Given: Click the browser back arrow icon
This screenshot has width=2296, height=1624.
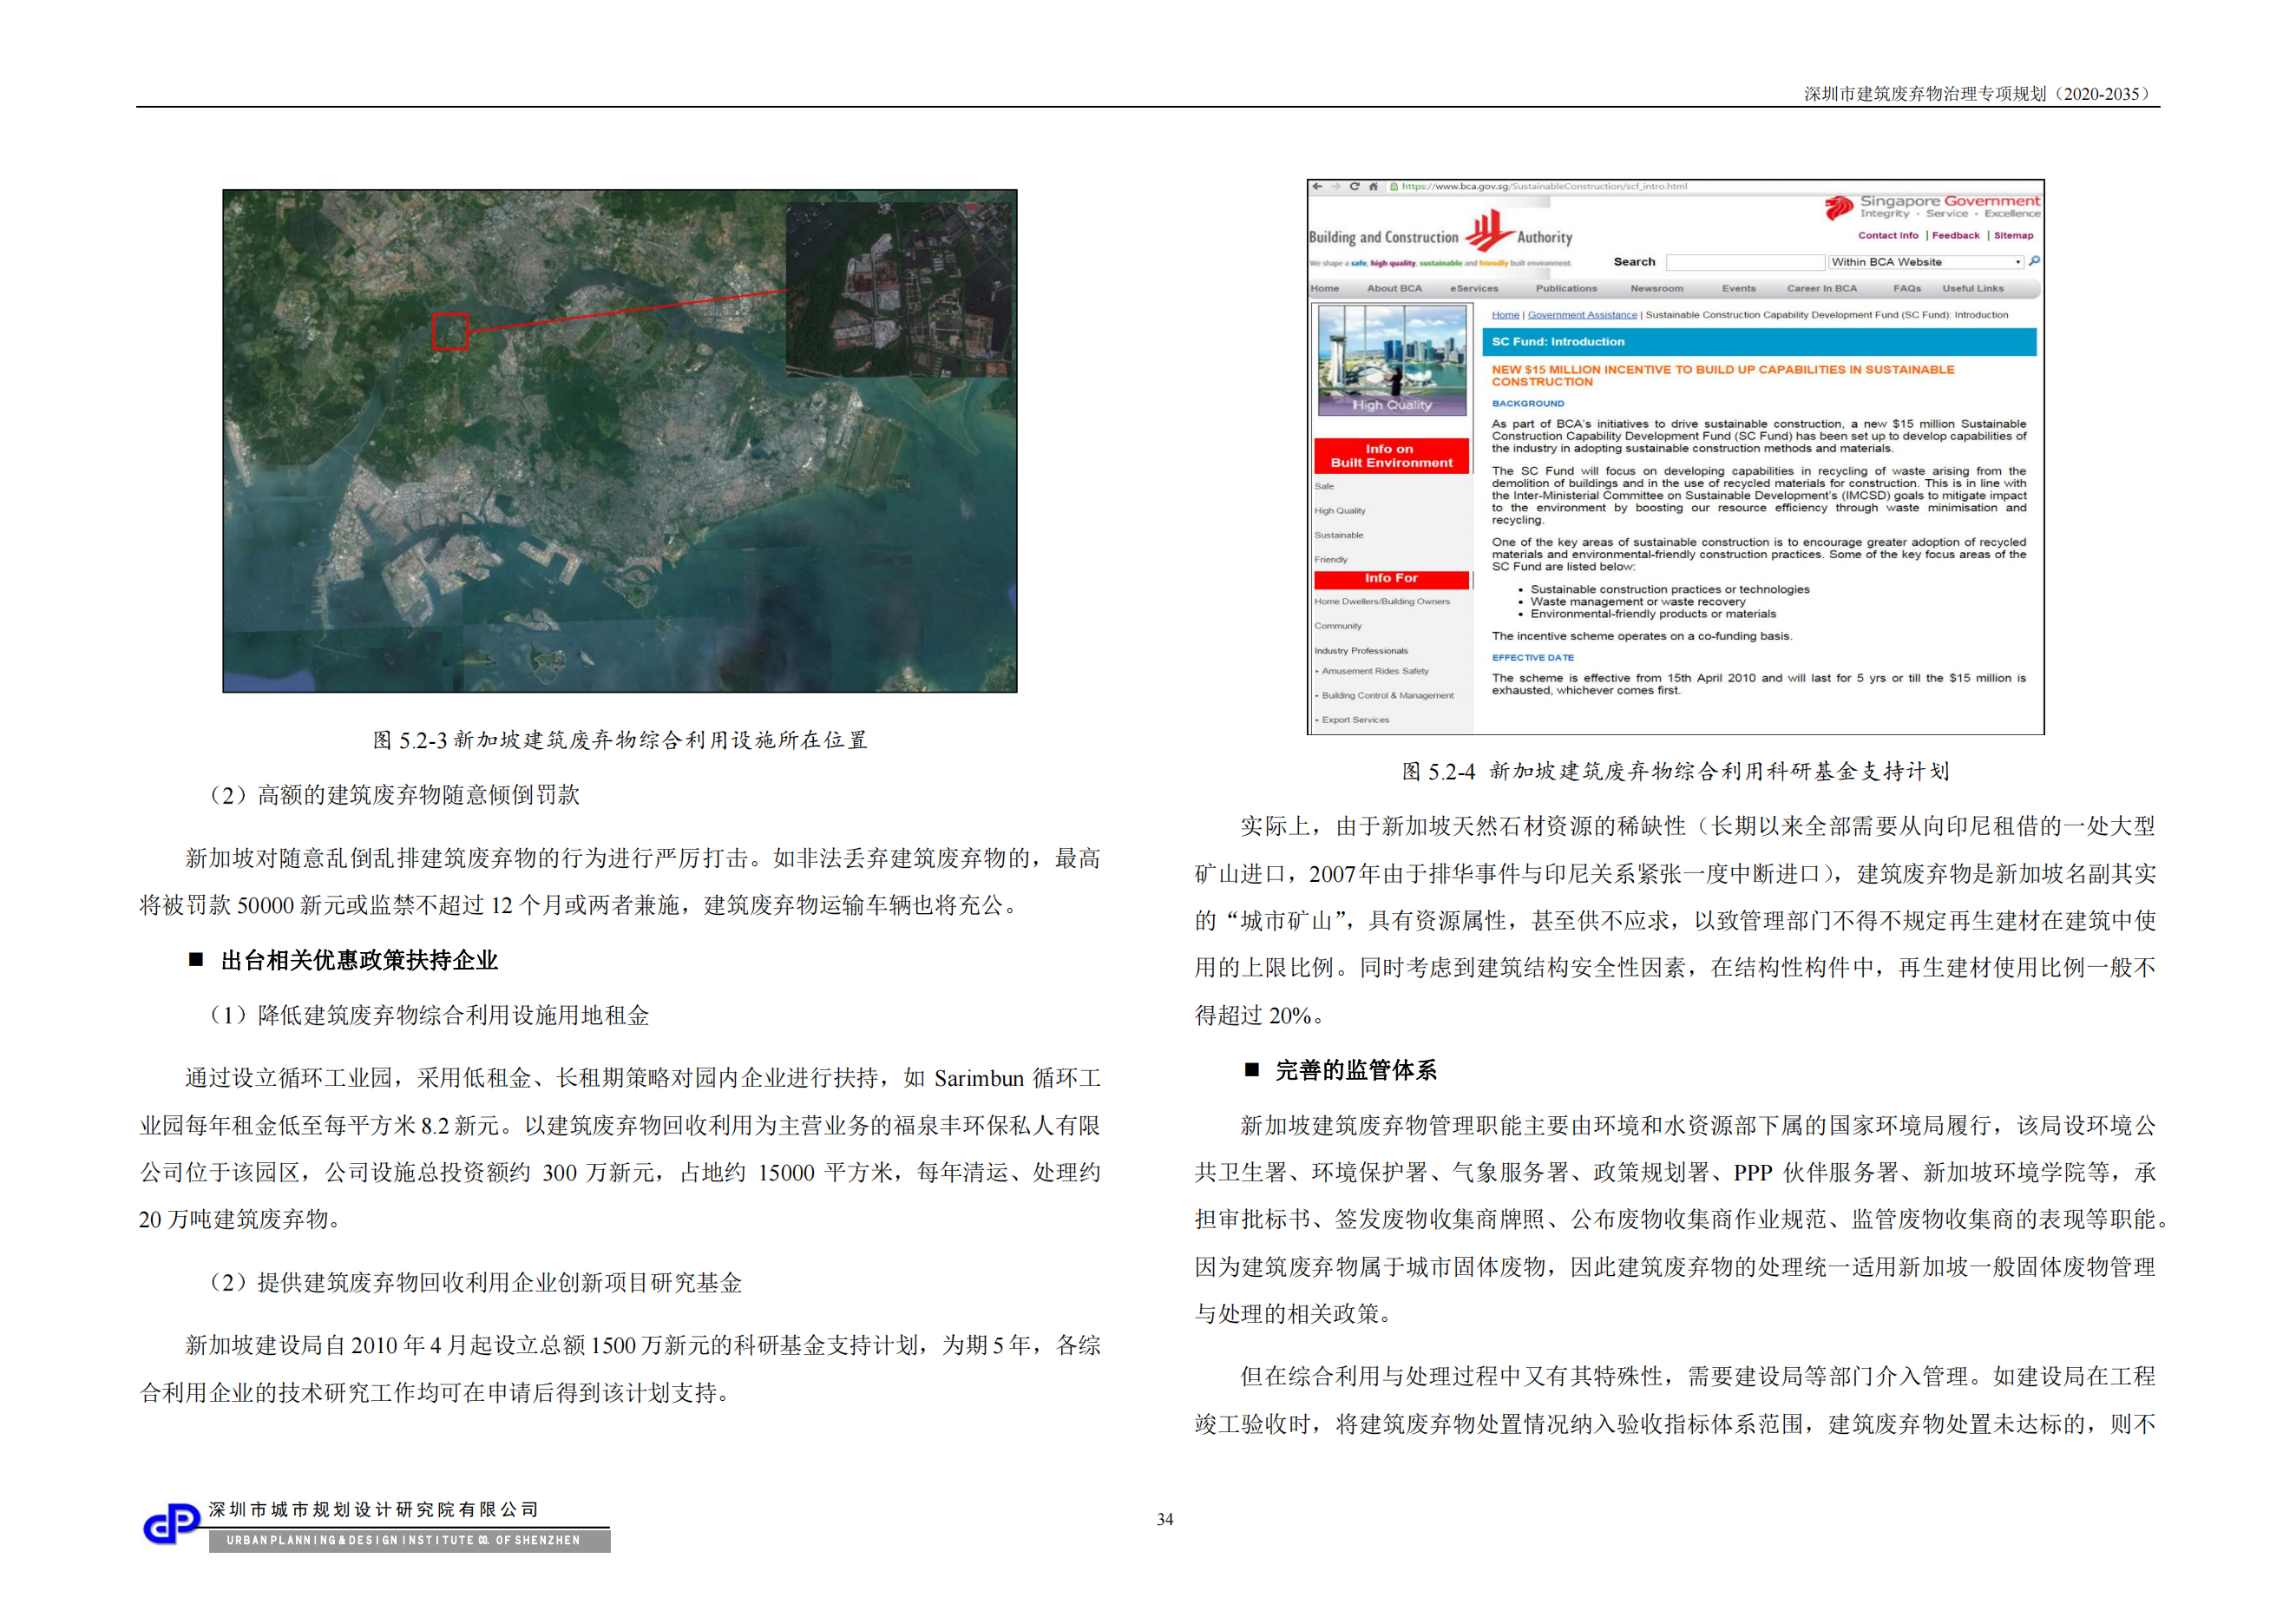Looking at the screenshot, I should coord(1317,186).
